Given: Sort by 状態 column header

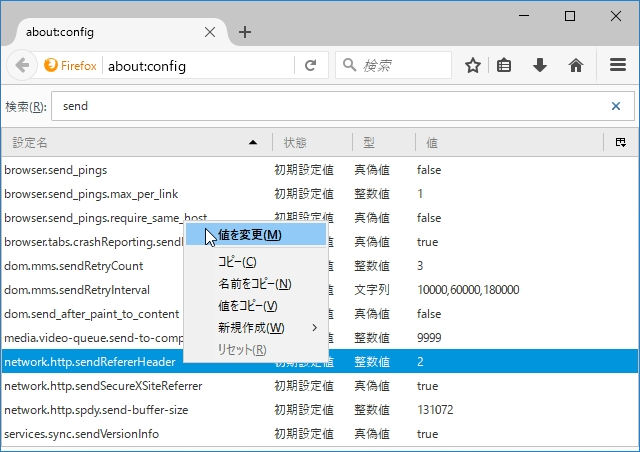Looking at the screenshot, I should [312, 143].
